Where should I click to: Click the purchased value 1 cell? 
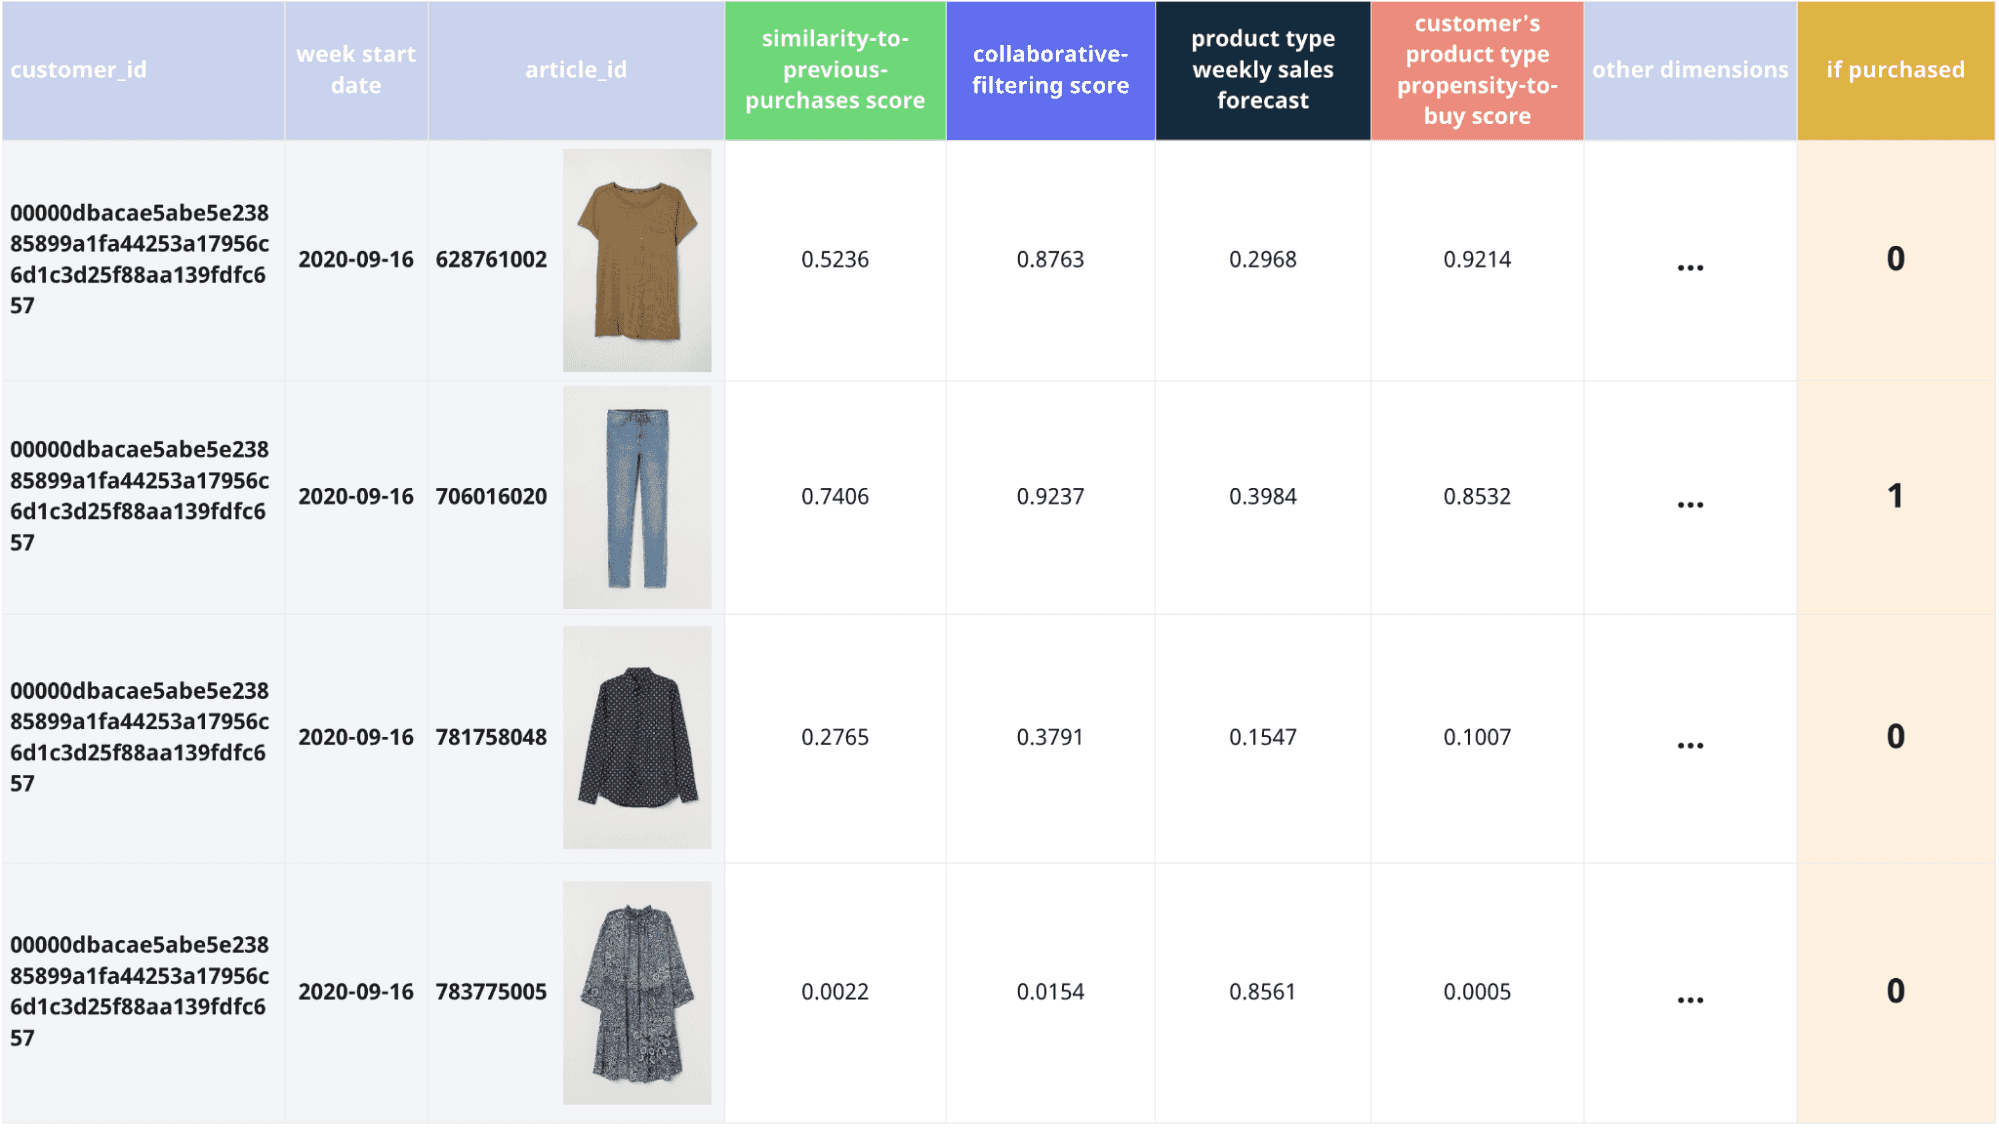[1896, 497]
